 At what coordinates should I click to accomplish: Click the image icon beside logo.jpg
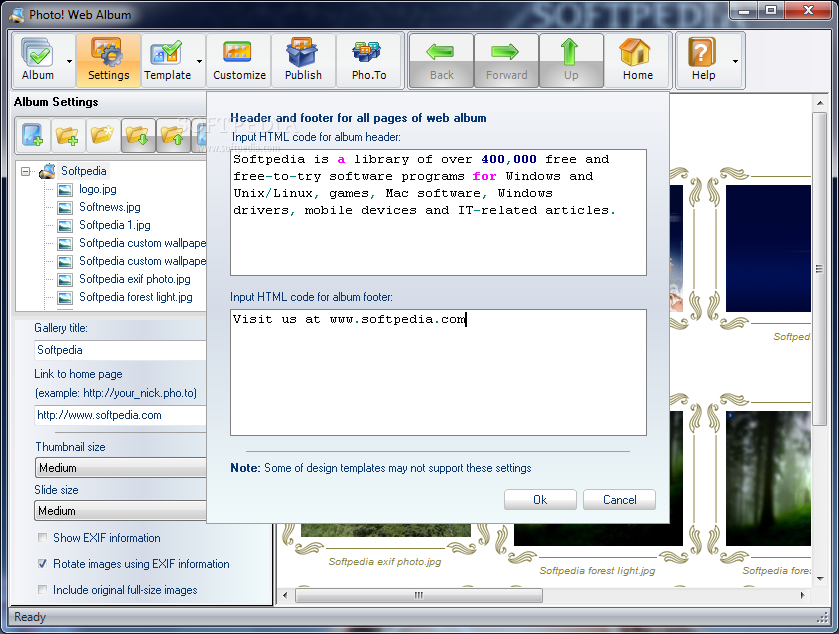click(65, 189)
